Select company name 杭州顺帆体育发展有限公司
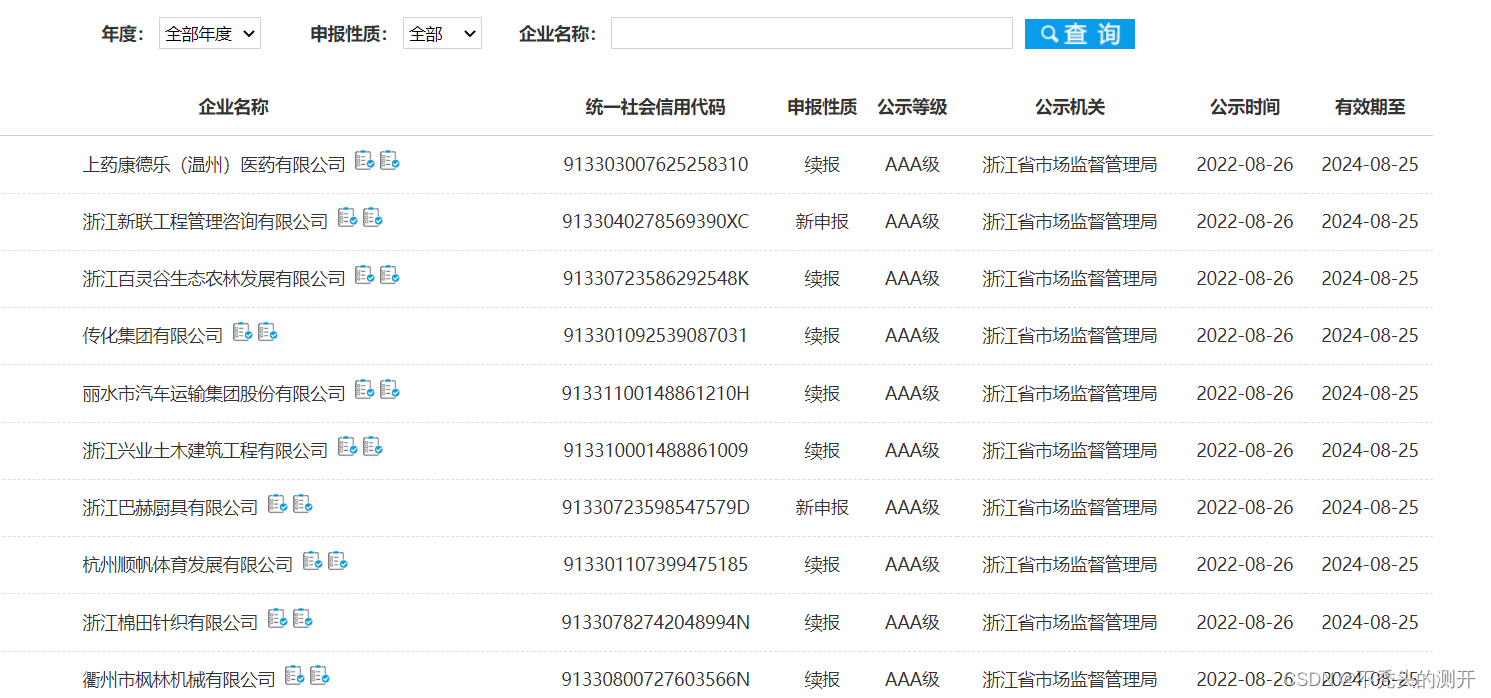1491x698 pixels. pyautogui.click(x=188, y=565)
